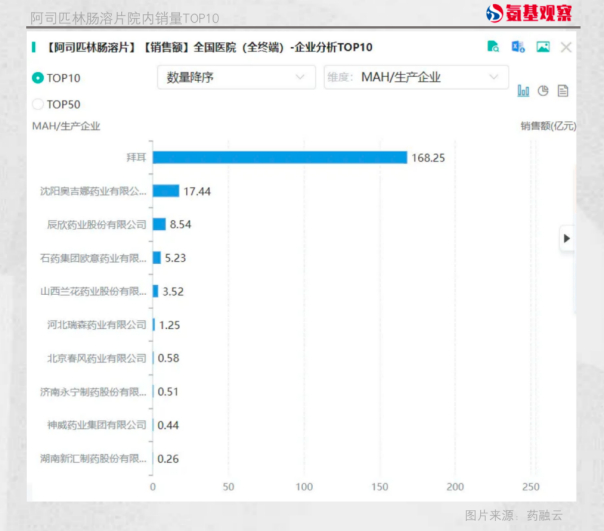604x531 pixels.
Task: Switch to bar chart view
Action: [523, 91]
